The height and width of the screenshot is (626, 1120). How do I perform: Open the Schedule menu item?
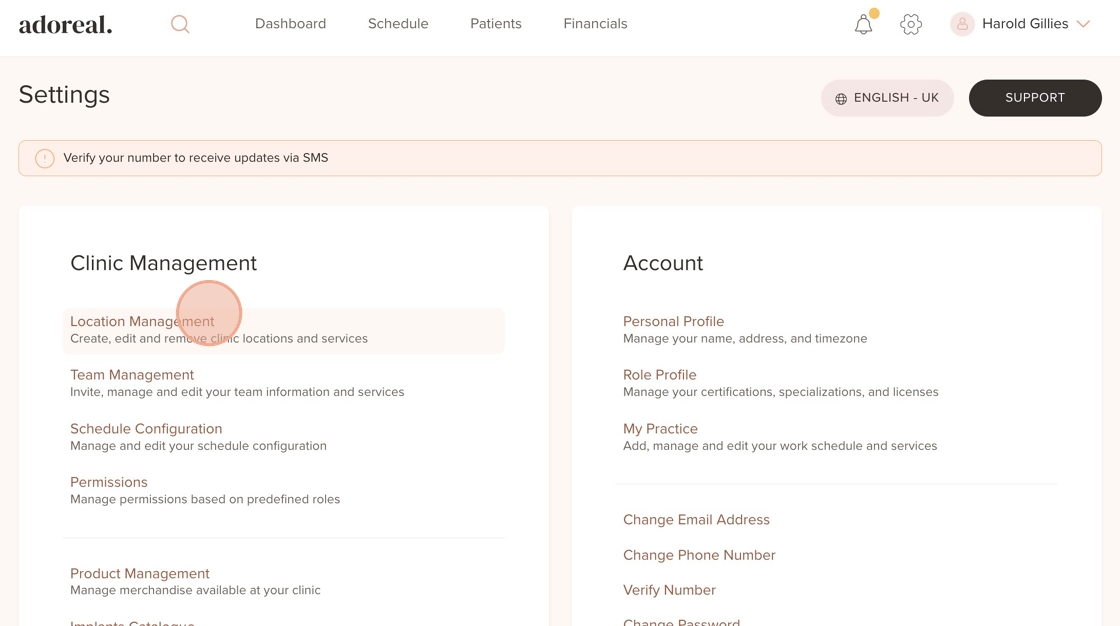(x=398, y=24)
